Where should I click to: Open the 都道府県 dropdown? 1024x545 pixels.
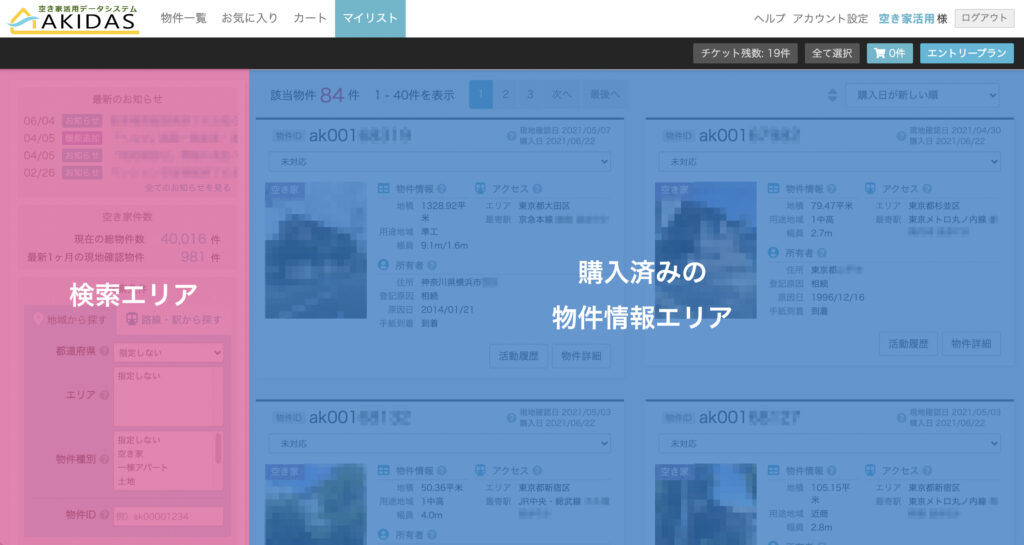coord(168,352)
